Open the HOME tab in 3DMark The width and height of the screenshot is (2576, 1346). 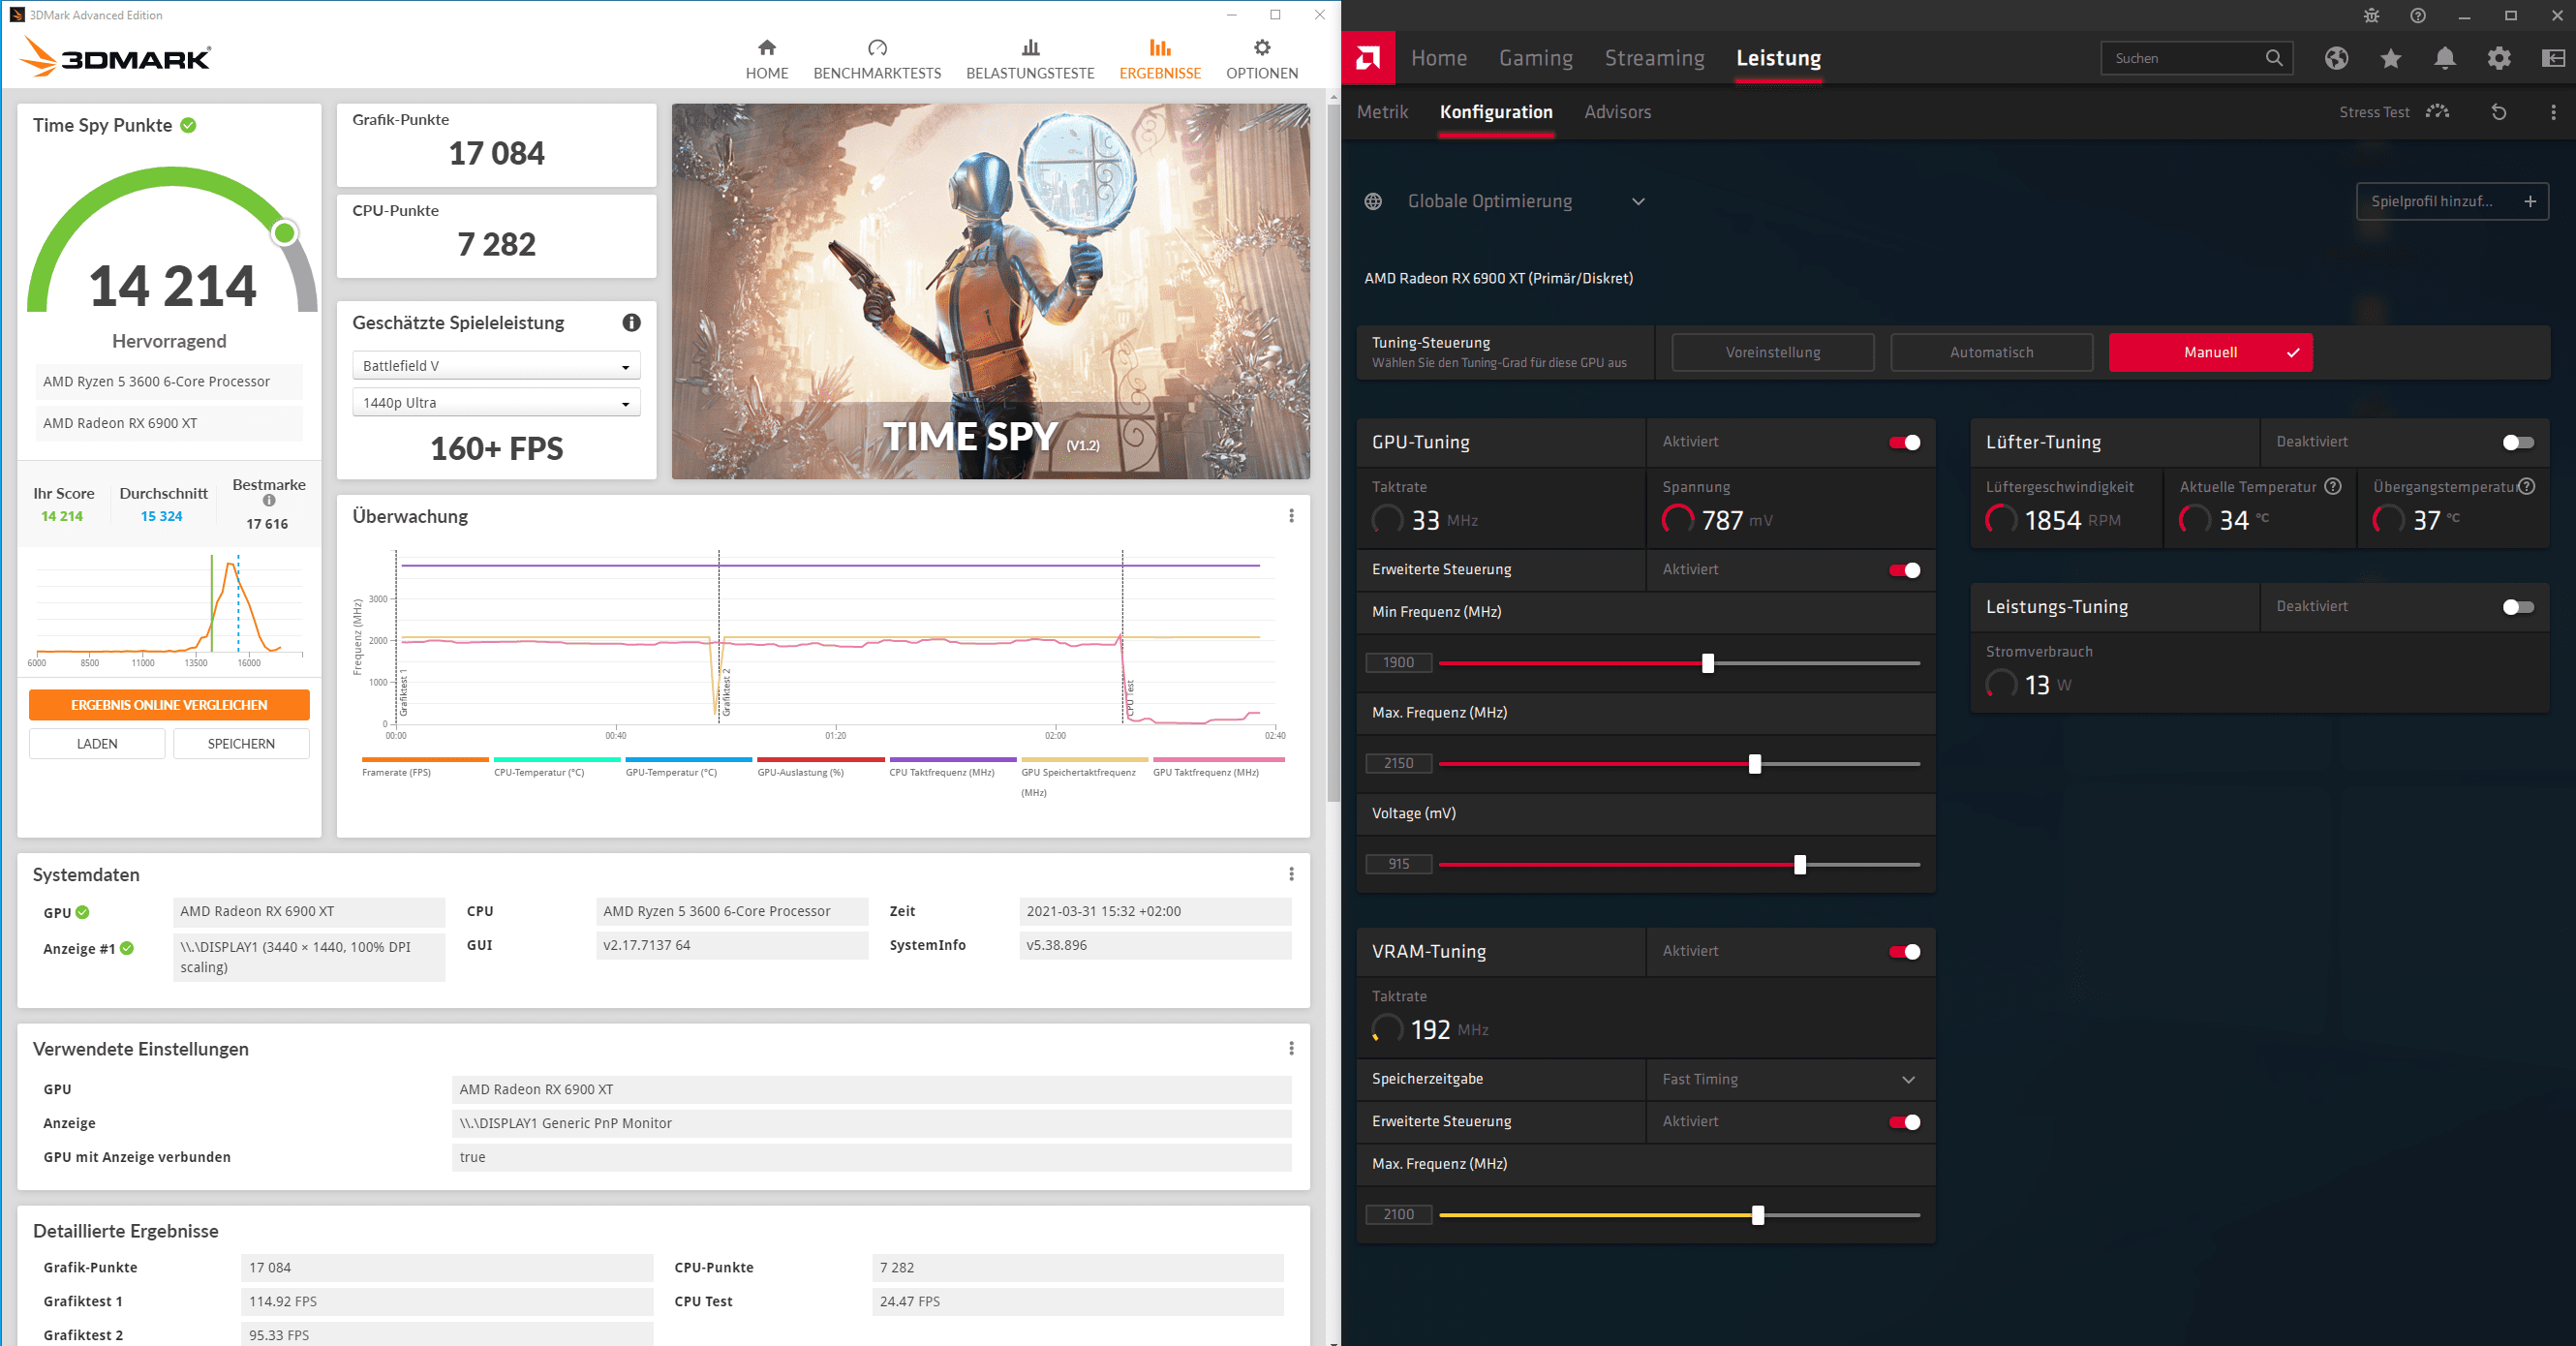click(x=766, y=59)
